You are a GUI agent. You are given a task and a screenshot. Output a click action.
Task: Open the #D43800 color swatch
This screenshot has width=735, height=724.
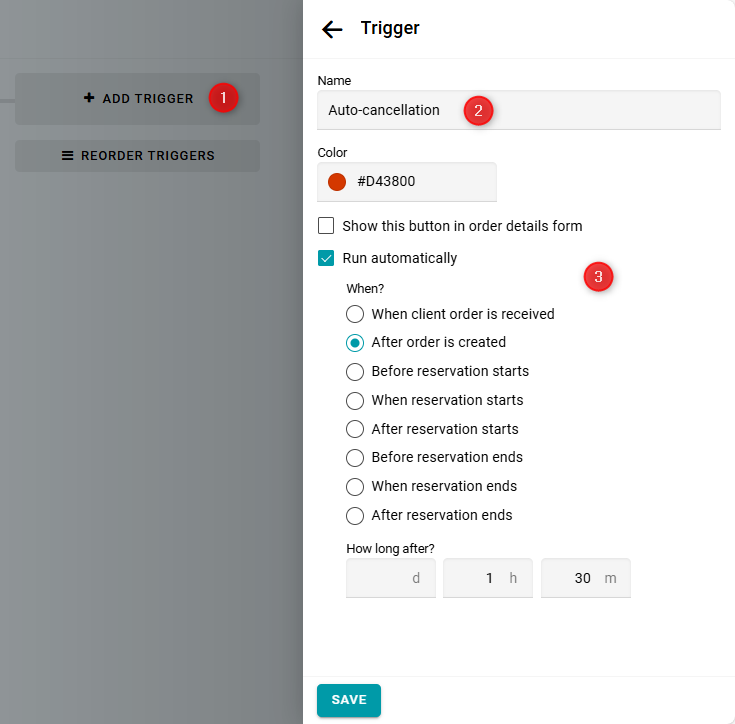[x=337, y=182]
